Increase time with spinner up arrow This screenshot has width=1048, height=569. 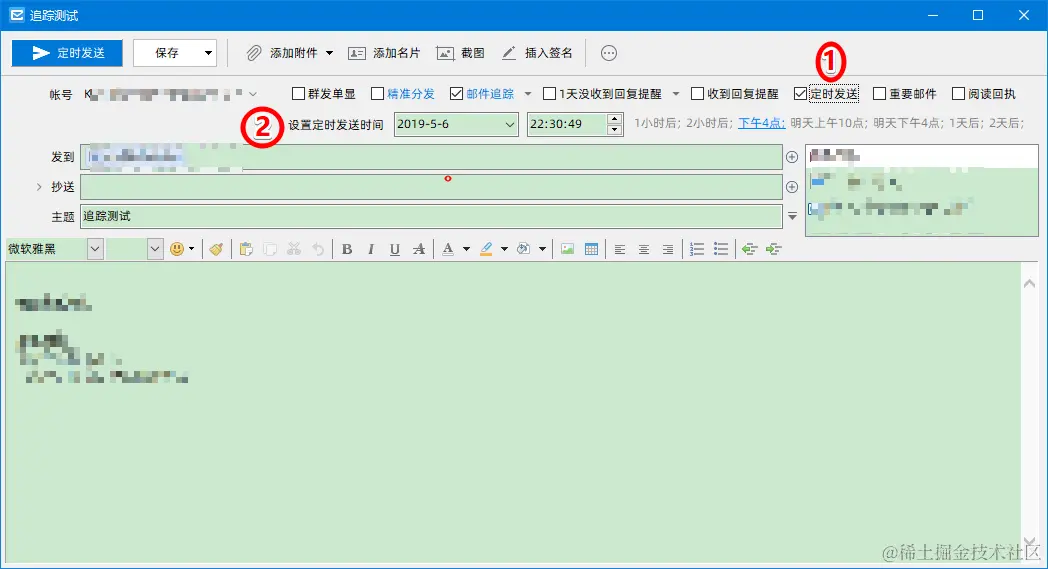coord(615,119)
